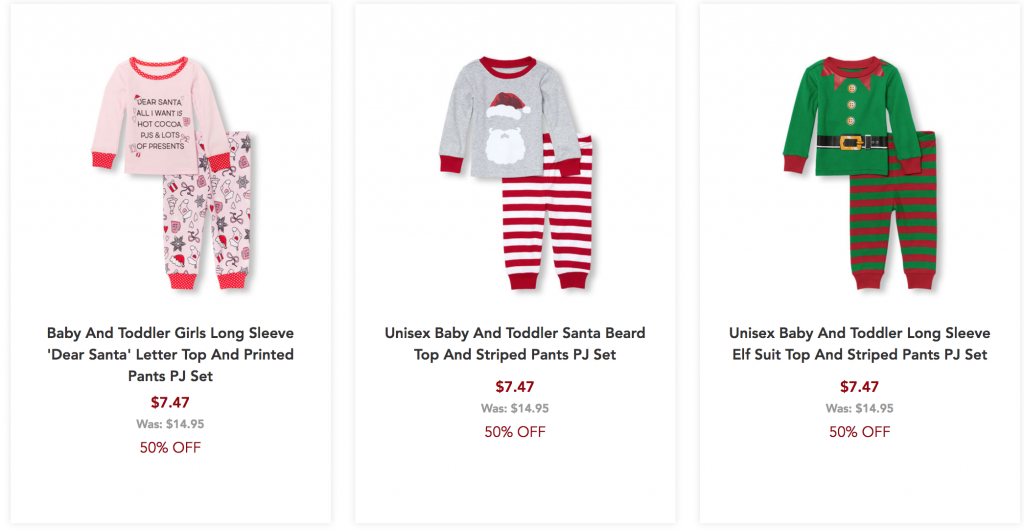Viewport: 1024px width, 532px height.
Task: Click the 50% OFF label on the Elf Suit card
Action: [x=859, y=432]
